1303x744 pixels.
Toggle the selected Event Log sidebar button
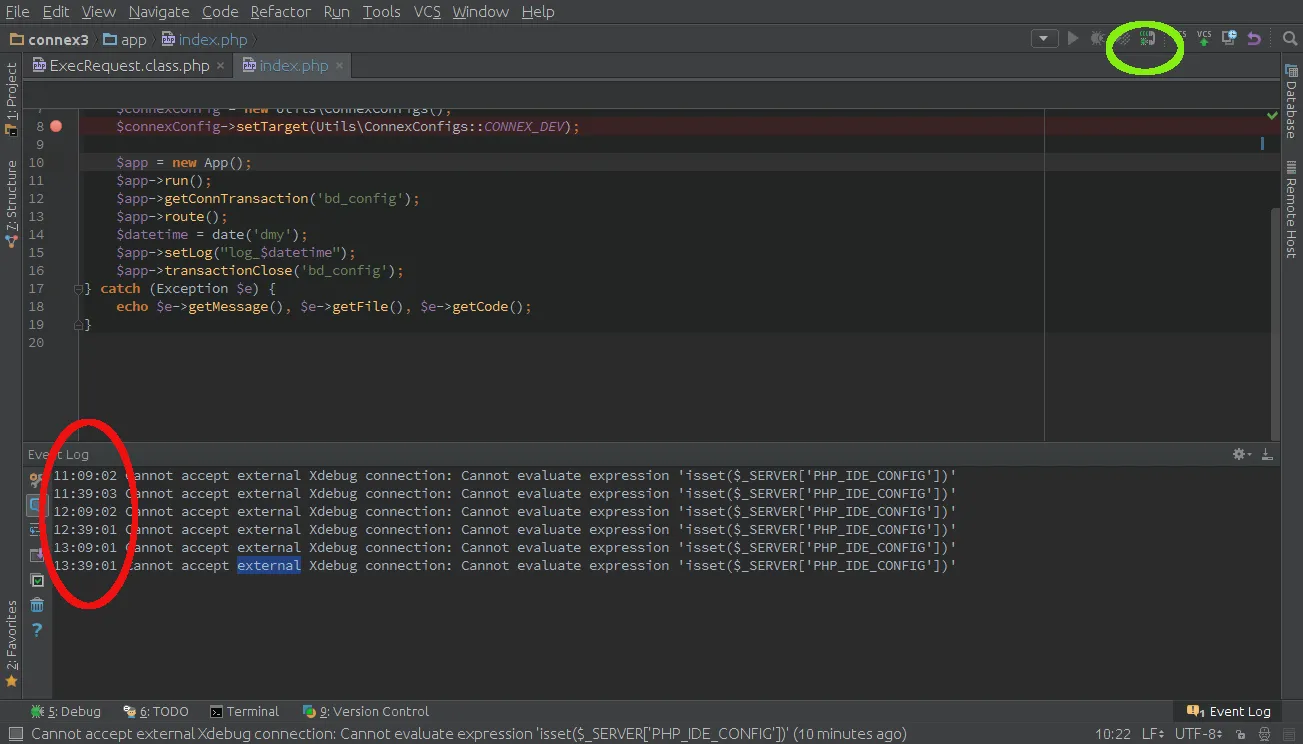pyautogui.click(x=37, y=505)
